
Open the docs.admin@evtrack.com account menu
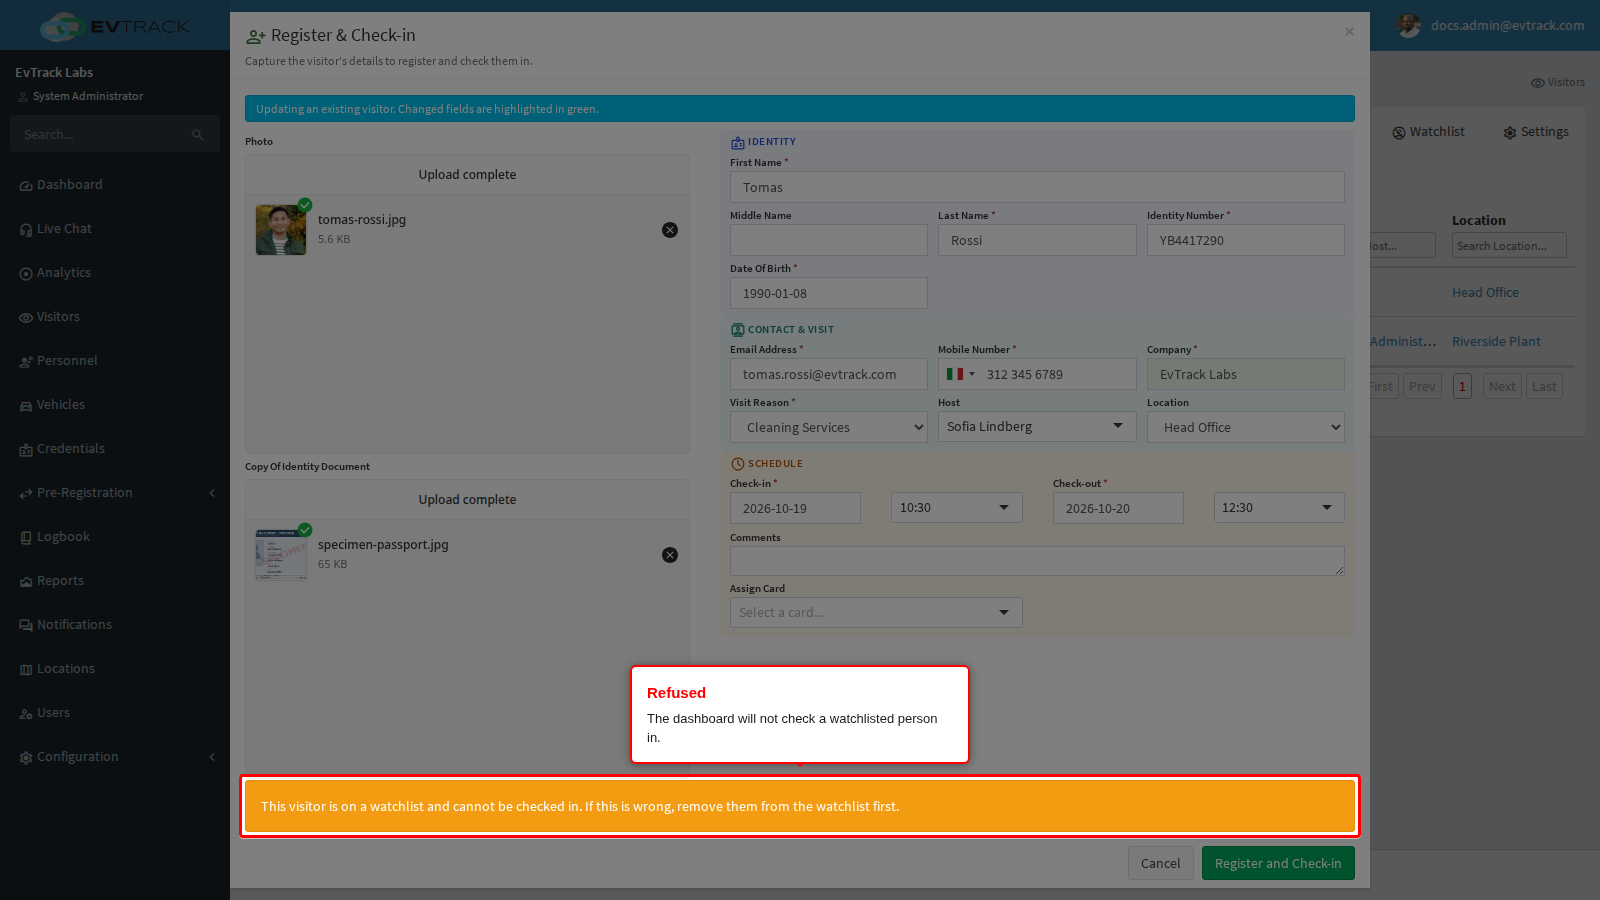(x=1491, y=26)
